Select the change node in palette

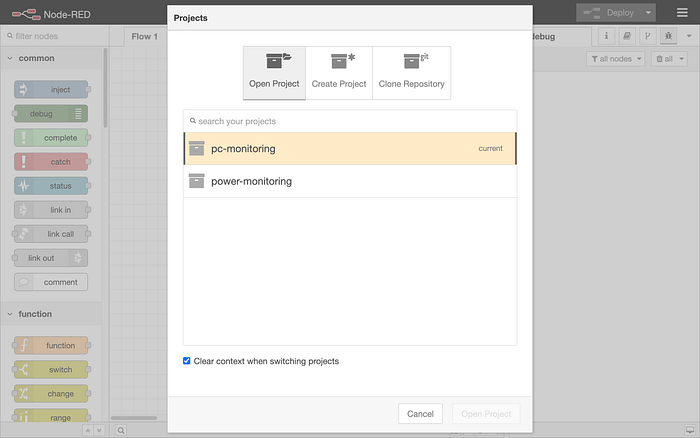pos(51,394)
